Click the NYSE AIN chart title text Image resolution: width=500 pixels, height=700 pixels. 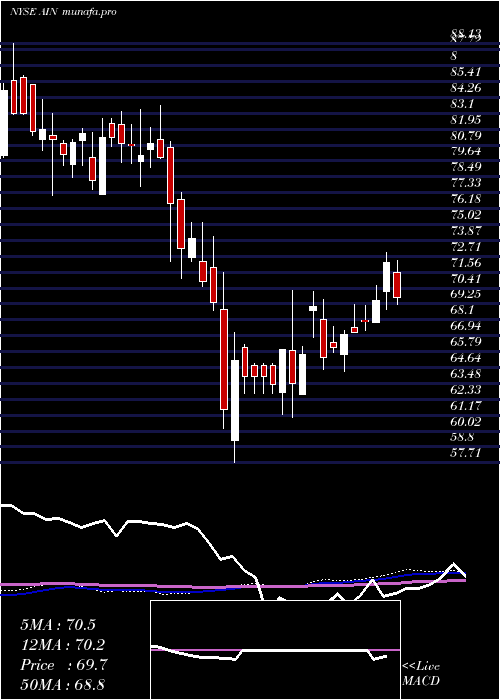tap(63, 12)
